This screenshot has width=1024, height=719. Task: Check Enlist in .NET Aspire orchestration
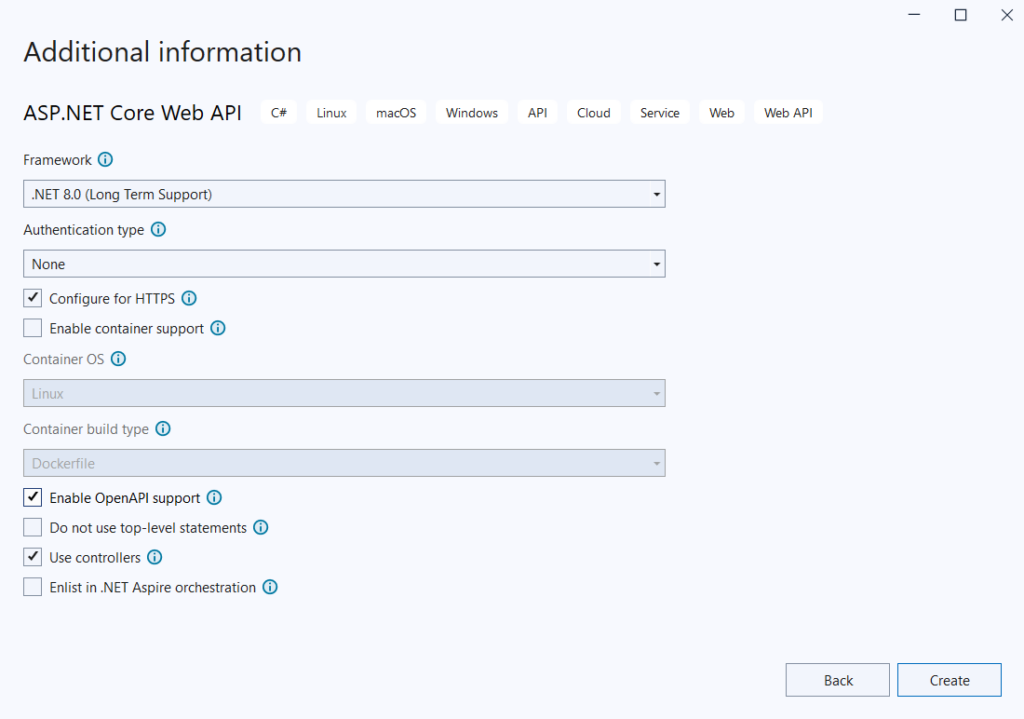tap(33, 587)
